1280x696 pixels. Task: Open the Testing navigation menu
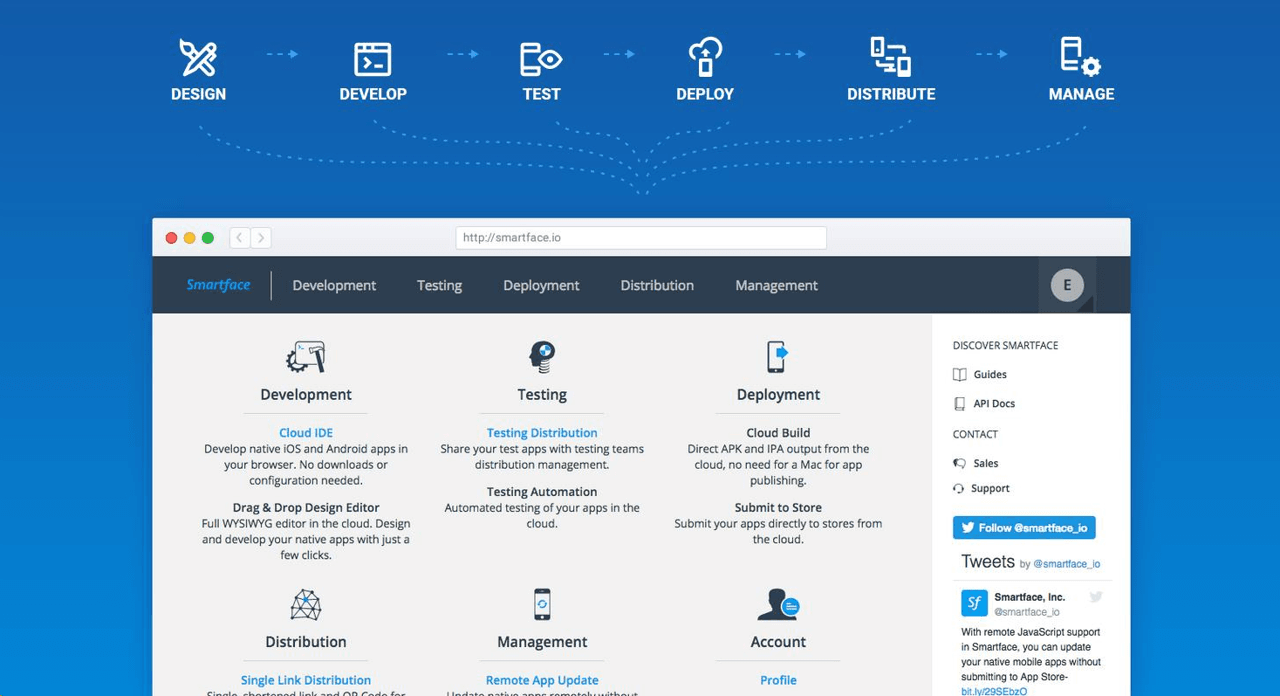click(x=439, y=285)
